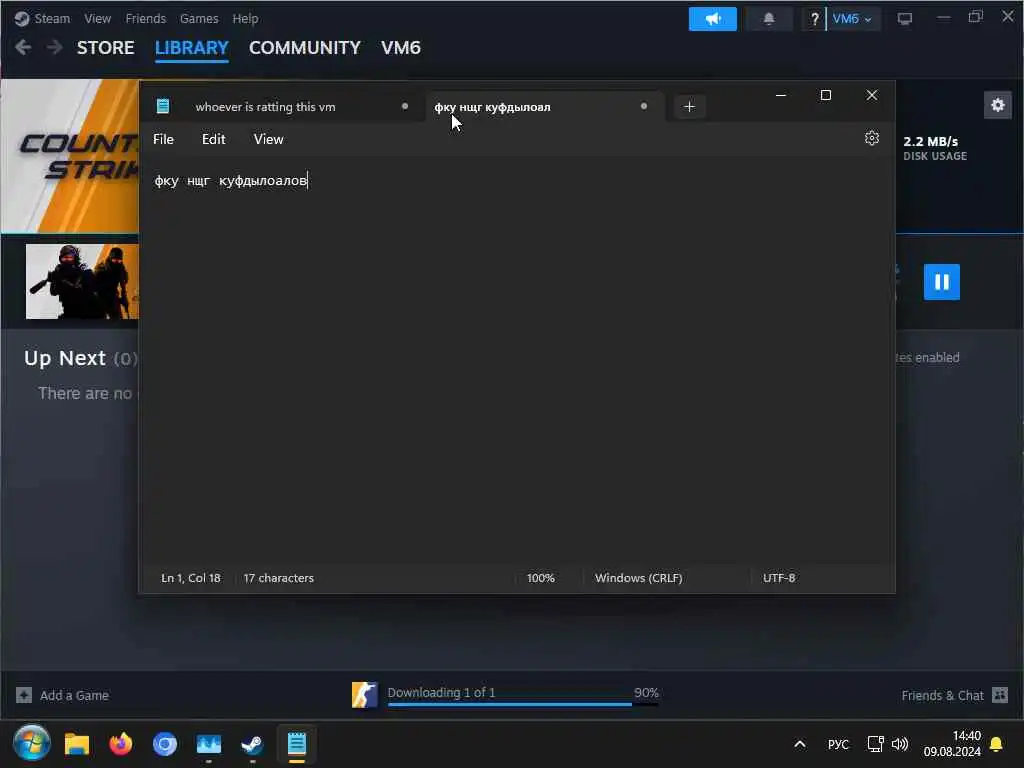Go to the Steam LIBRARY section
This screenshot has height=768, width=1024.
click(191, 48)
